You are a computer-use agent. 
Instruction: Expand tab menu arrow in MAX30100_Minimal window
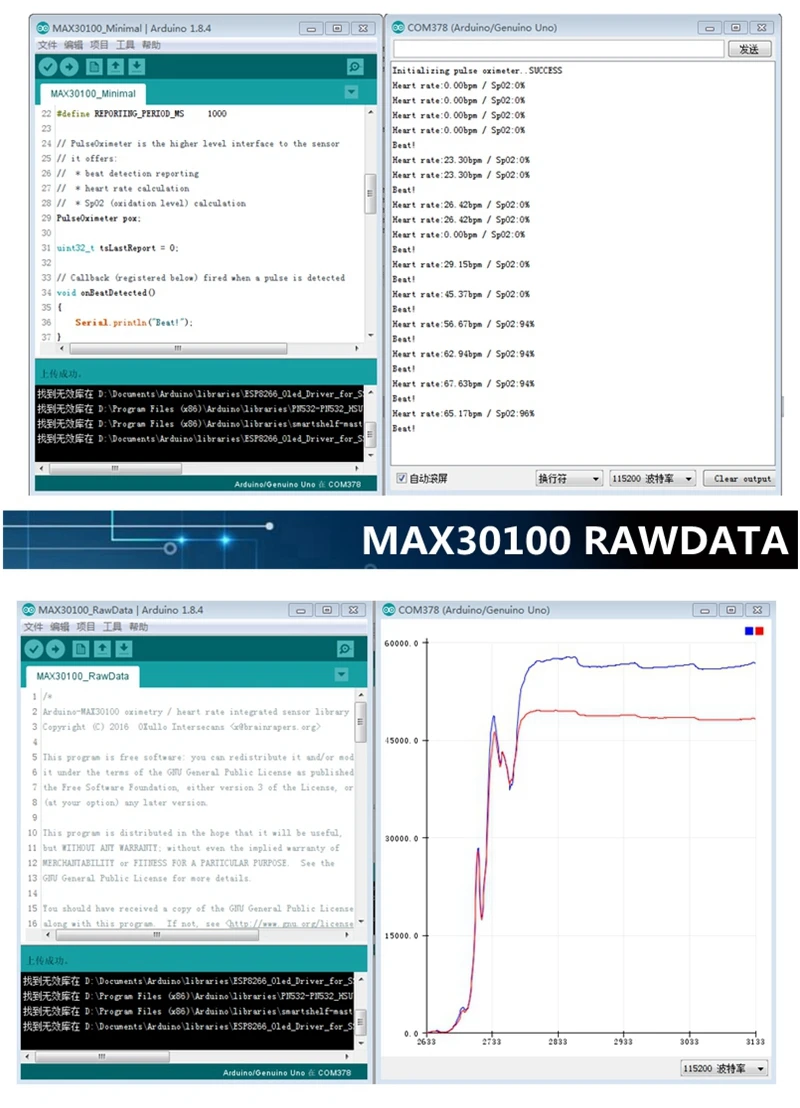[351, 92]
